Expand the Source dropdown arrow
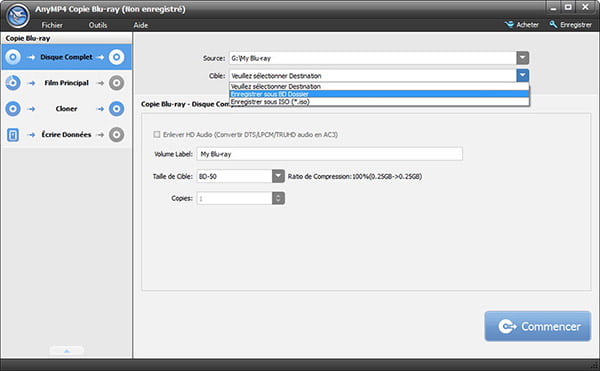The height and width of the screenshot is (371, 600). click(x=523, y=58)
